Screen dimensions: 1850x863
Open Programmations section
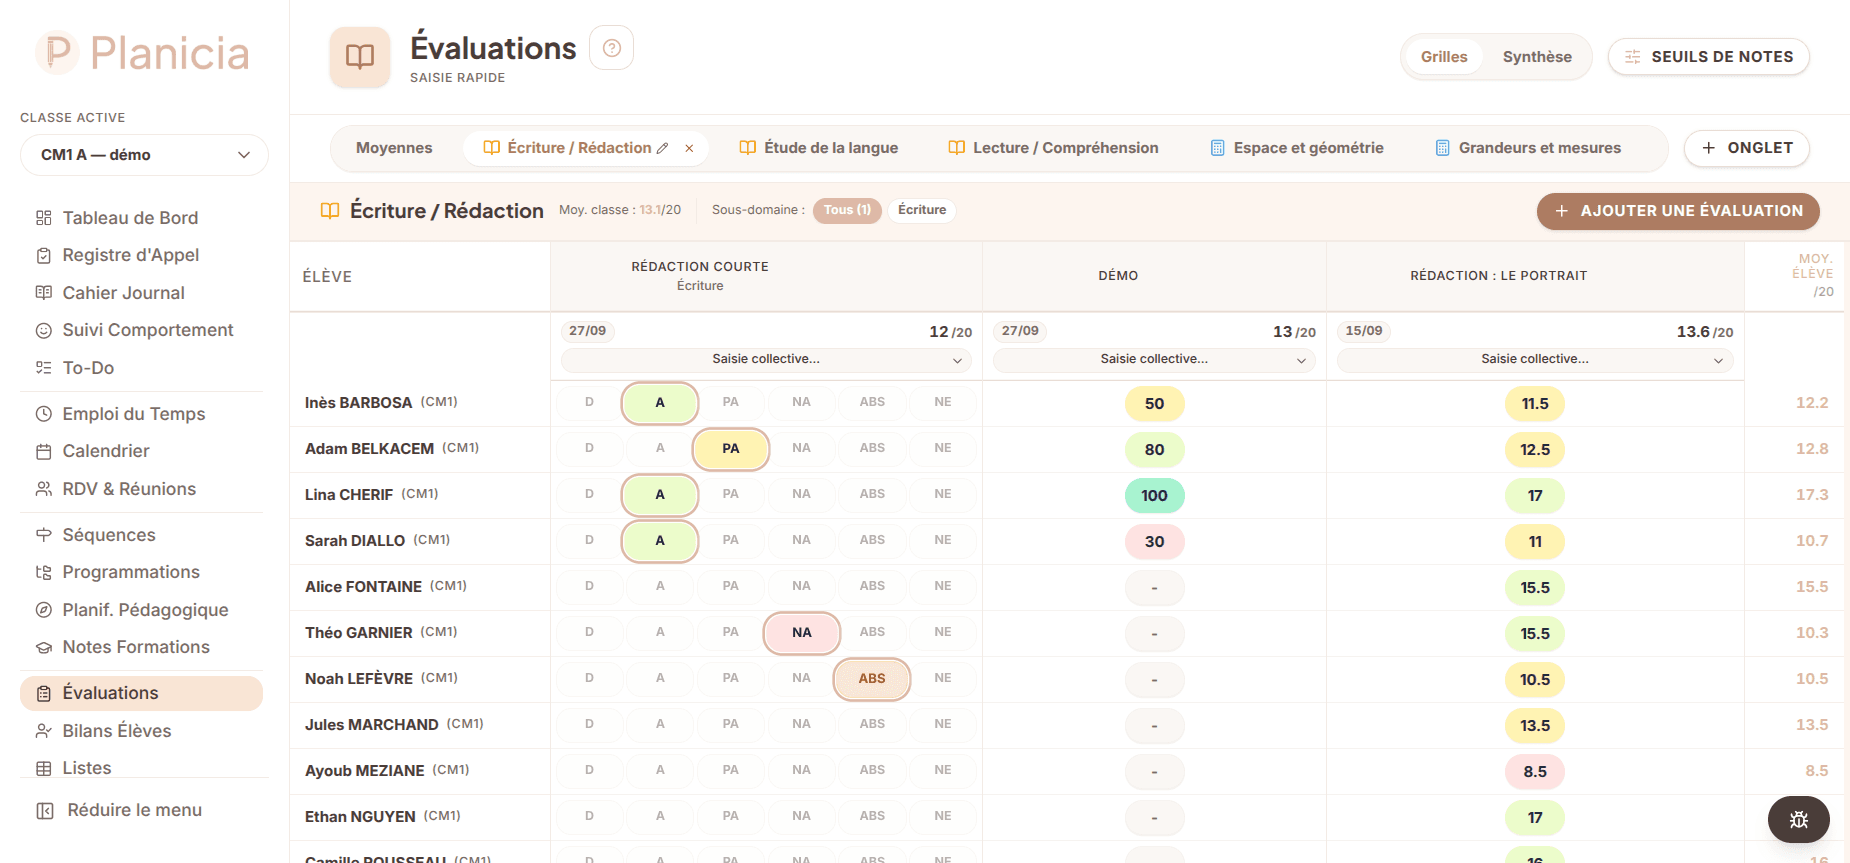tap(141, 572)
